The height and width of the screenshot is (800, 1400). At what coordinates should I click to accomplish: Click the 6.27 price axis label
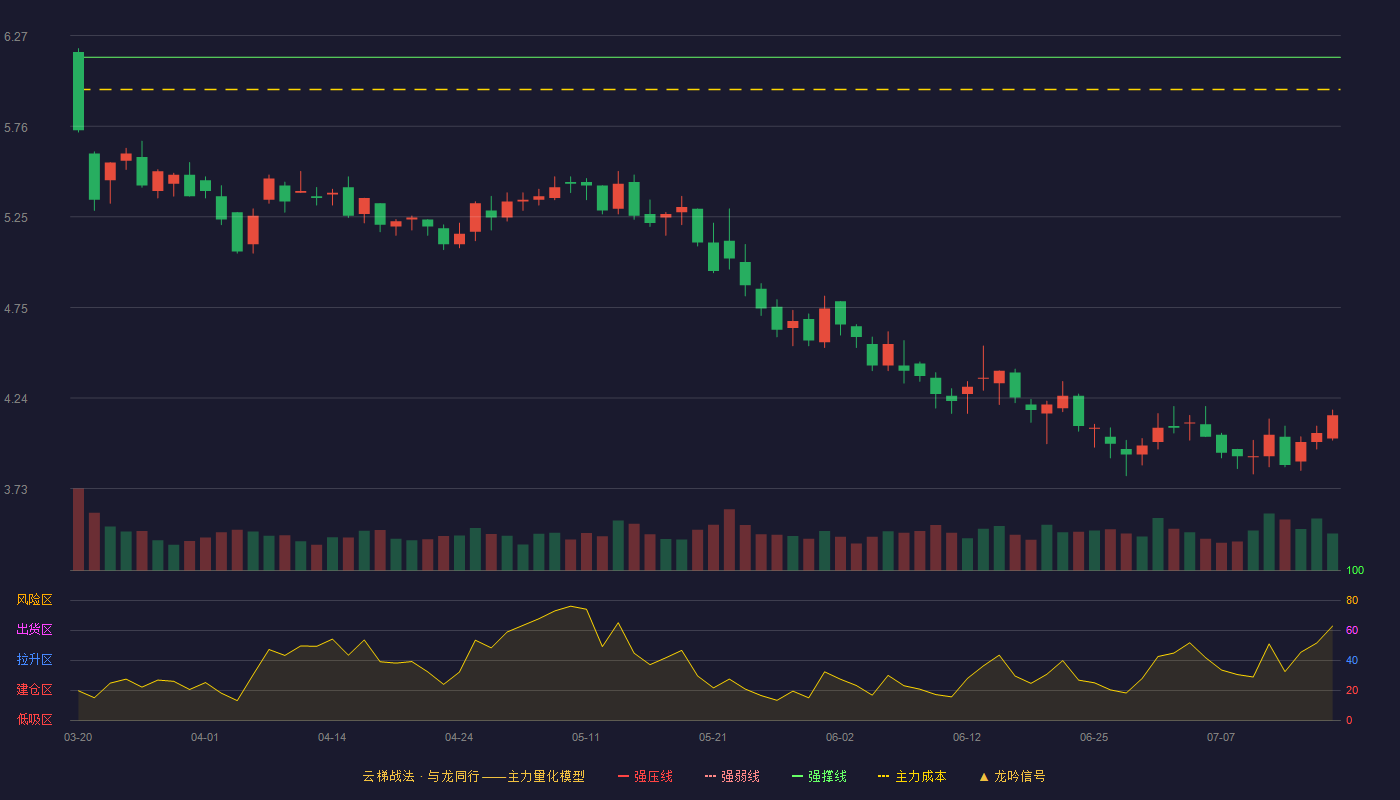pos(16,37)
